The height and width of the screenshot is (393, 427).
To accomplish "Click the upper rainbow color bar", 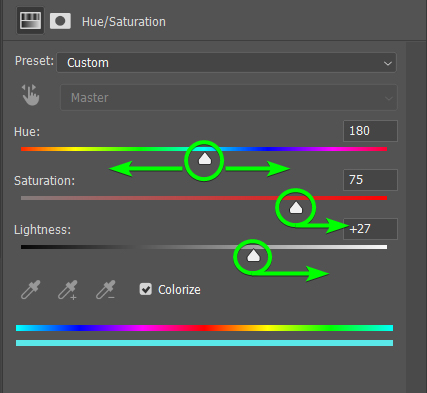I will click(204, 328).
